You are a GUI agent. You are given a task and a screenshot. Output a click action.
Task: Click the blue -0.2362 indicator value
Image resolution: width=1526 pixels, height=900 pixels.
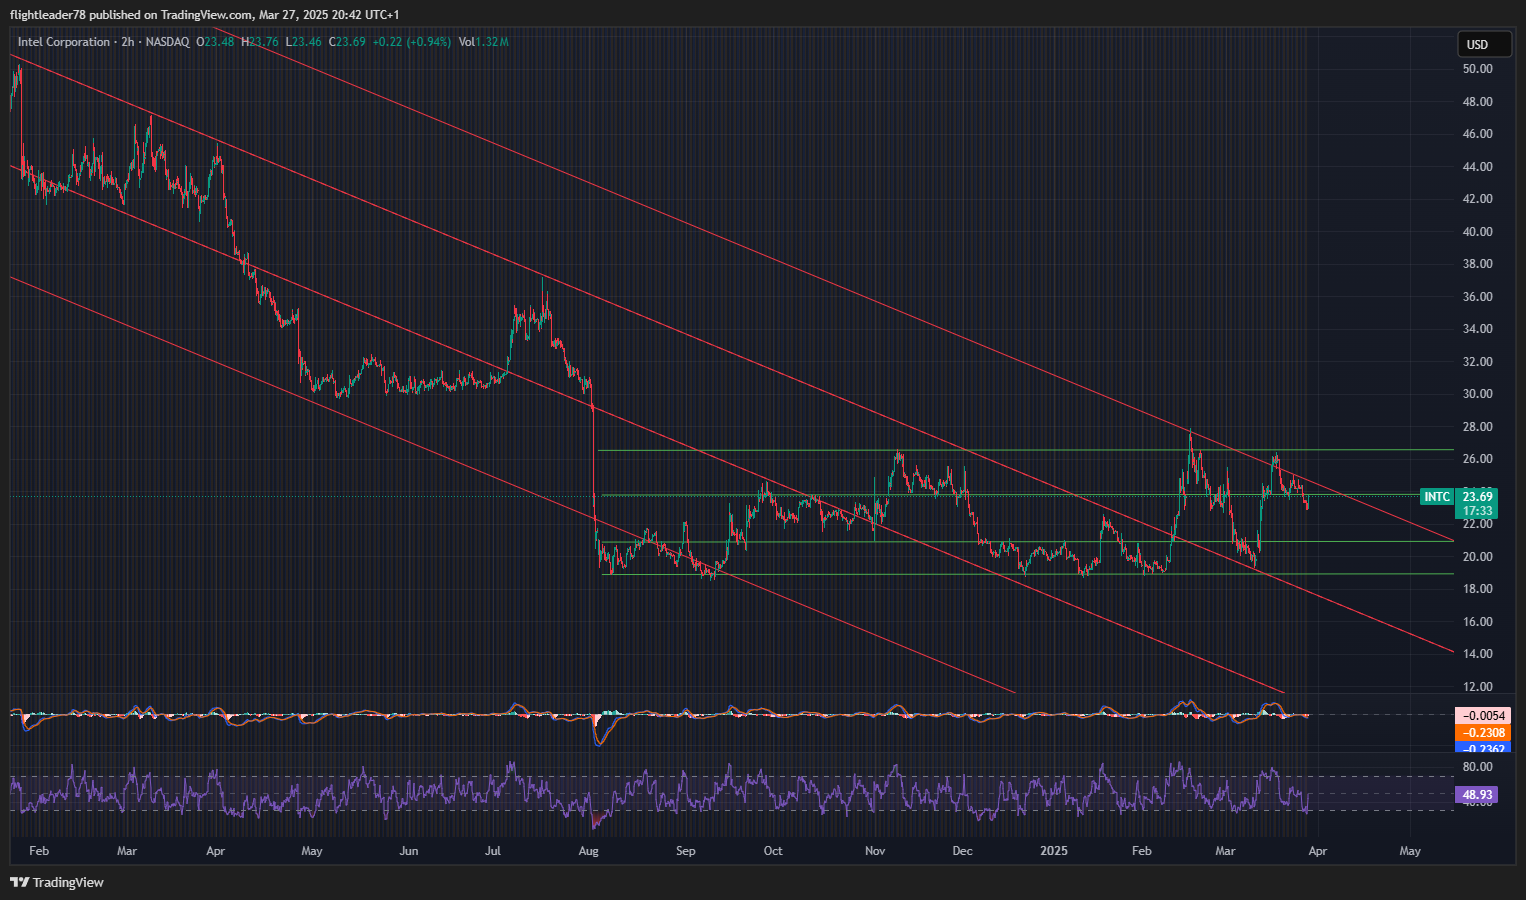click(1483, 748)
